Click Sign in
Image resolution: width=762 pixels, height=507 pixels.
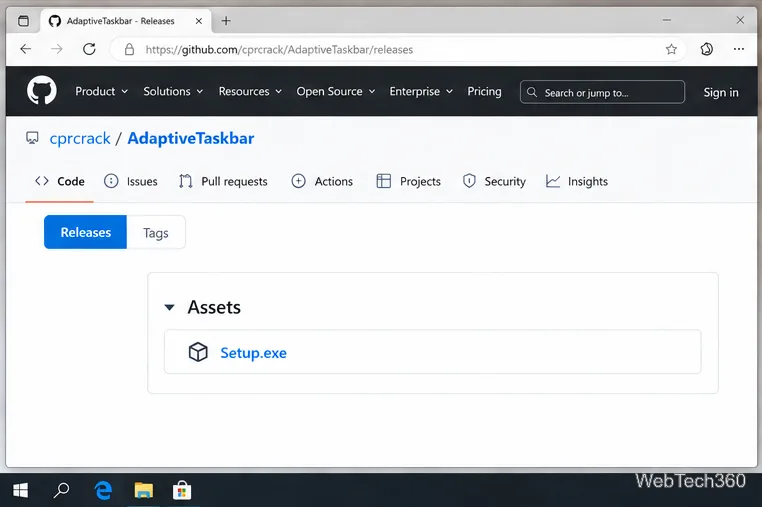721,92
